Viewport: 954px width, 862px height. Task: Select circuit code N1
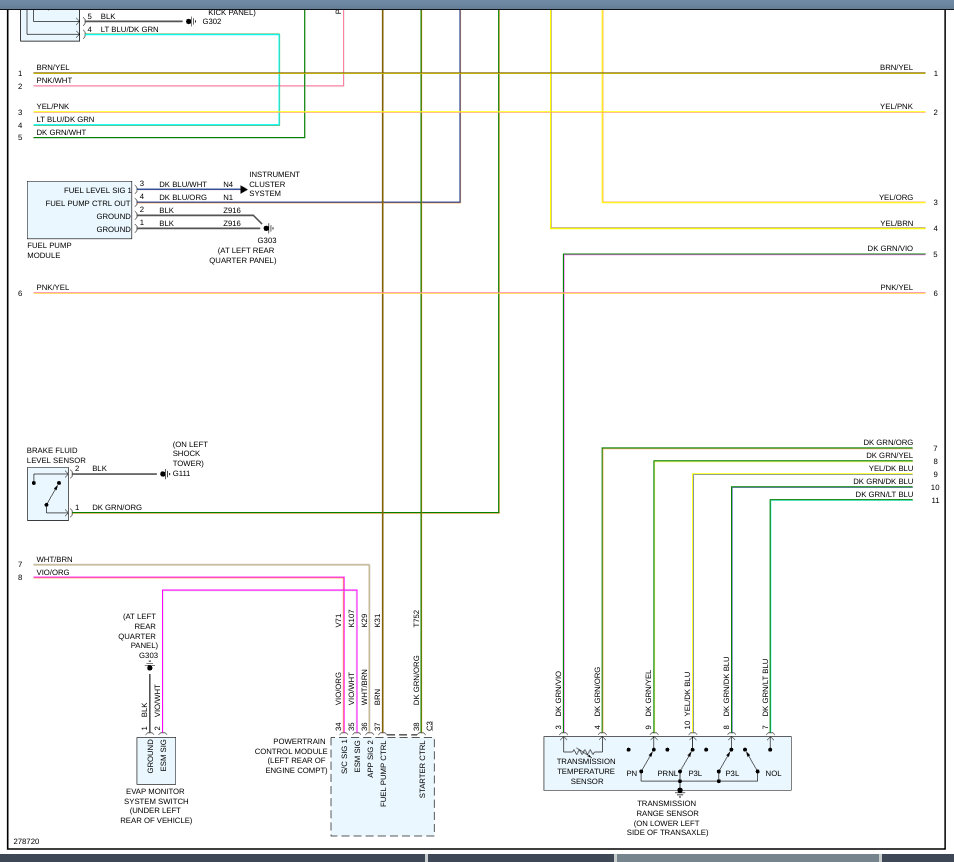coord(228,197)
